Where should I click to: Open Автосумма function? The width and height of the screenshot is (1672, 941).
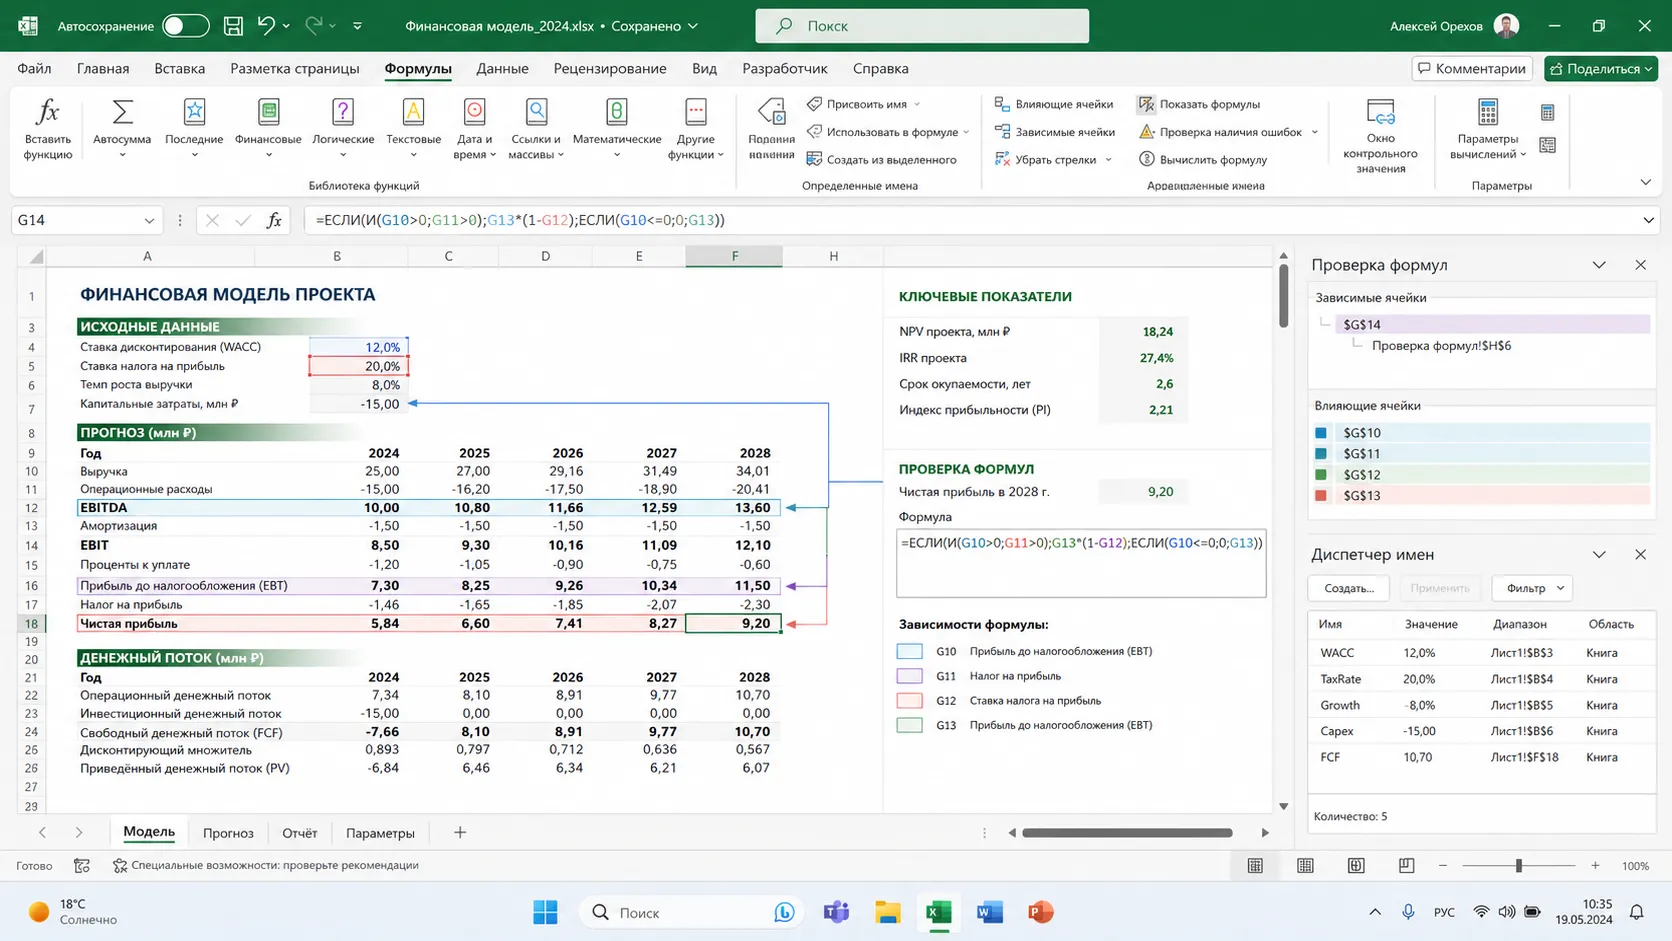pyautogui.click(x=122, y=127)
